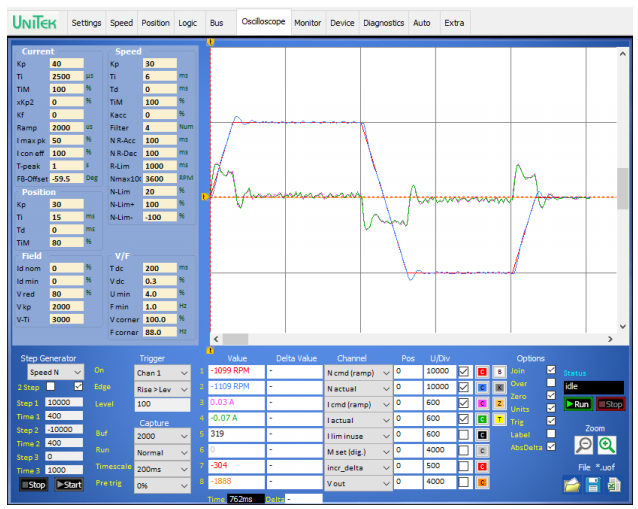Viewport: 638px width, 509px height.
Task: Save capture using the floppy disk icon
Action: coord(592,484)
